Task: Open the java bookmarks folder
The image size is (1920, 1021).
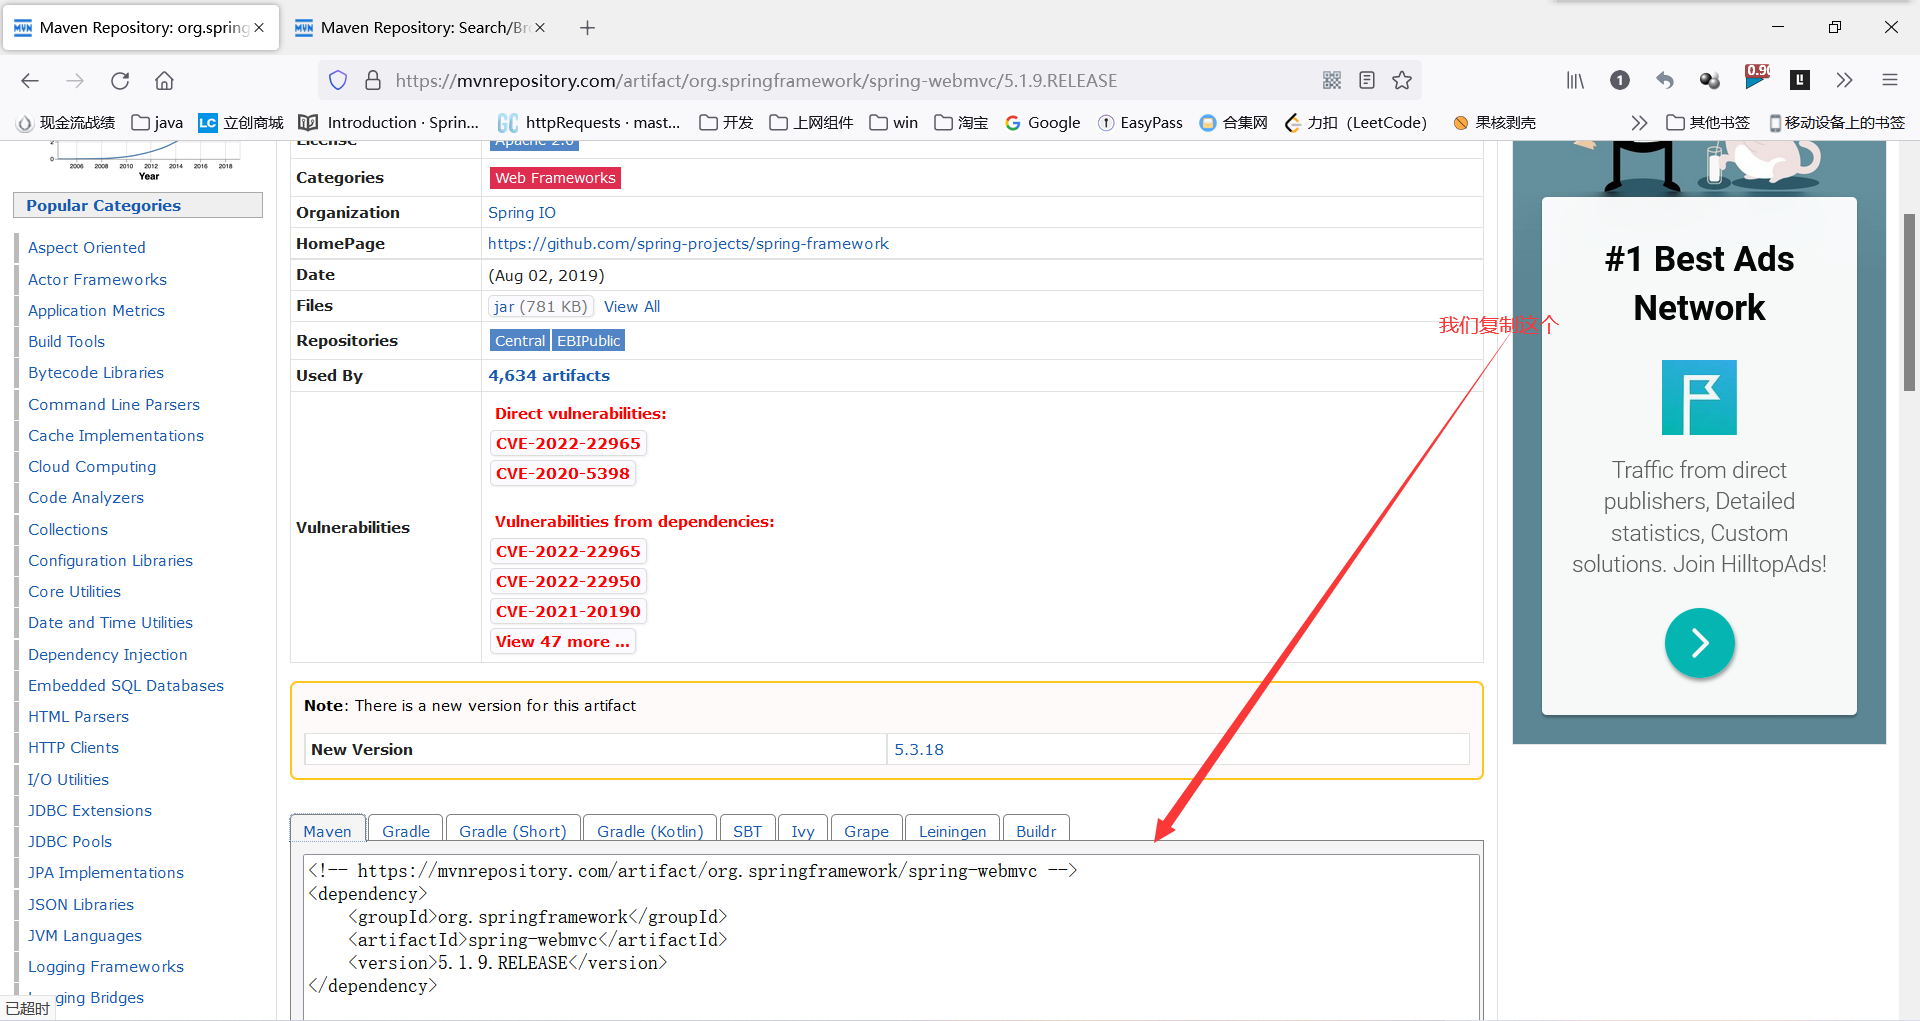Action: (158, 123)
